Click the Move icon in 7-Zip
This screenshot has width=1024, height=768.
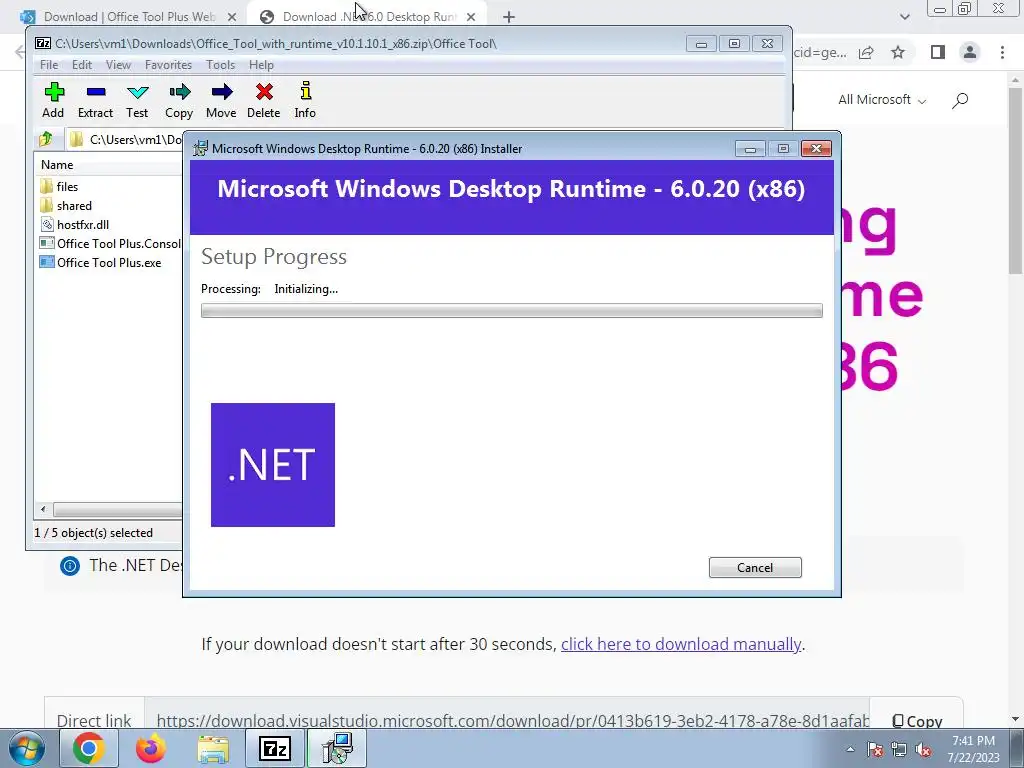click(x=221, y=92)
